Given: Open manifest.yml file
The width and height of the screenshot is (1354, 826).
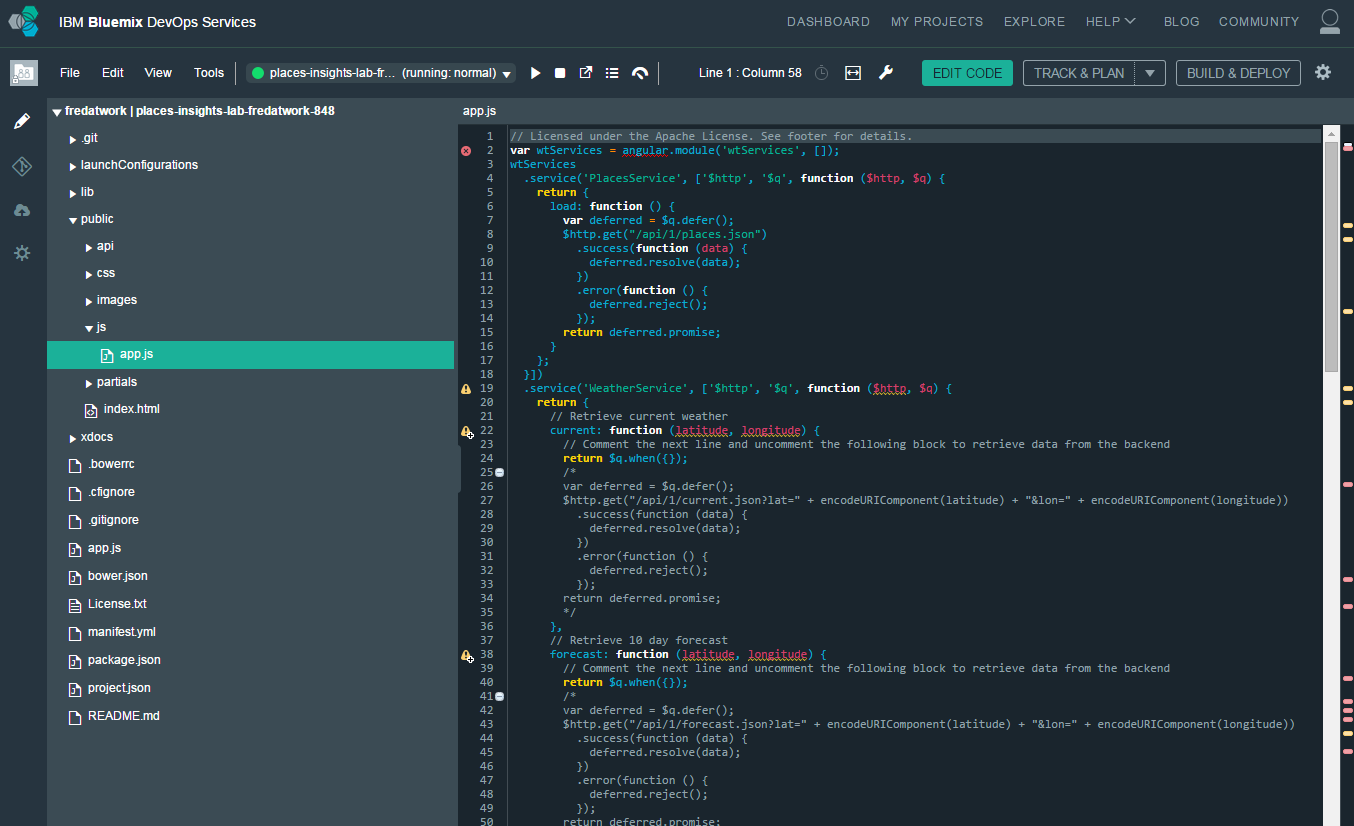Looking at the screenshot, I should point(122,632).
